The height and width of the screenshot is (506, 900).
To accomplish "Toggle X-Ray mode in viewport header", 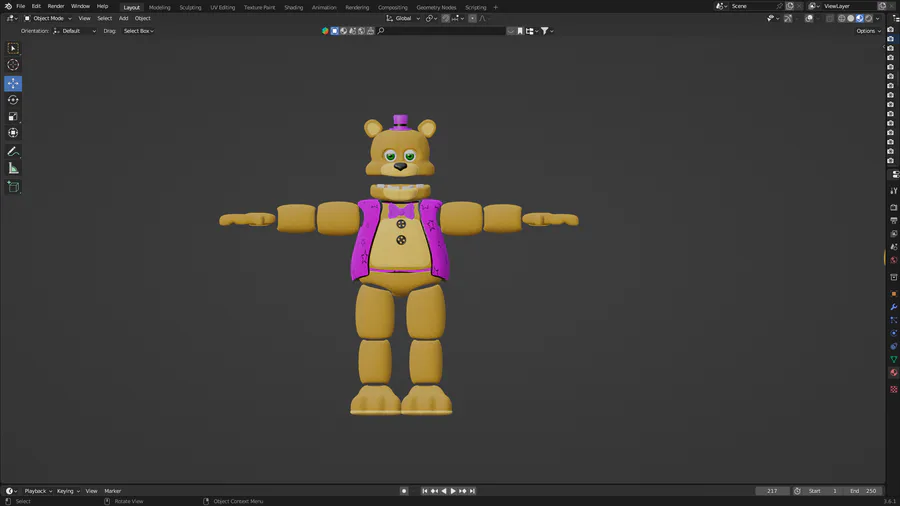I will (830, 18).
